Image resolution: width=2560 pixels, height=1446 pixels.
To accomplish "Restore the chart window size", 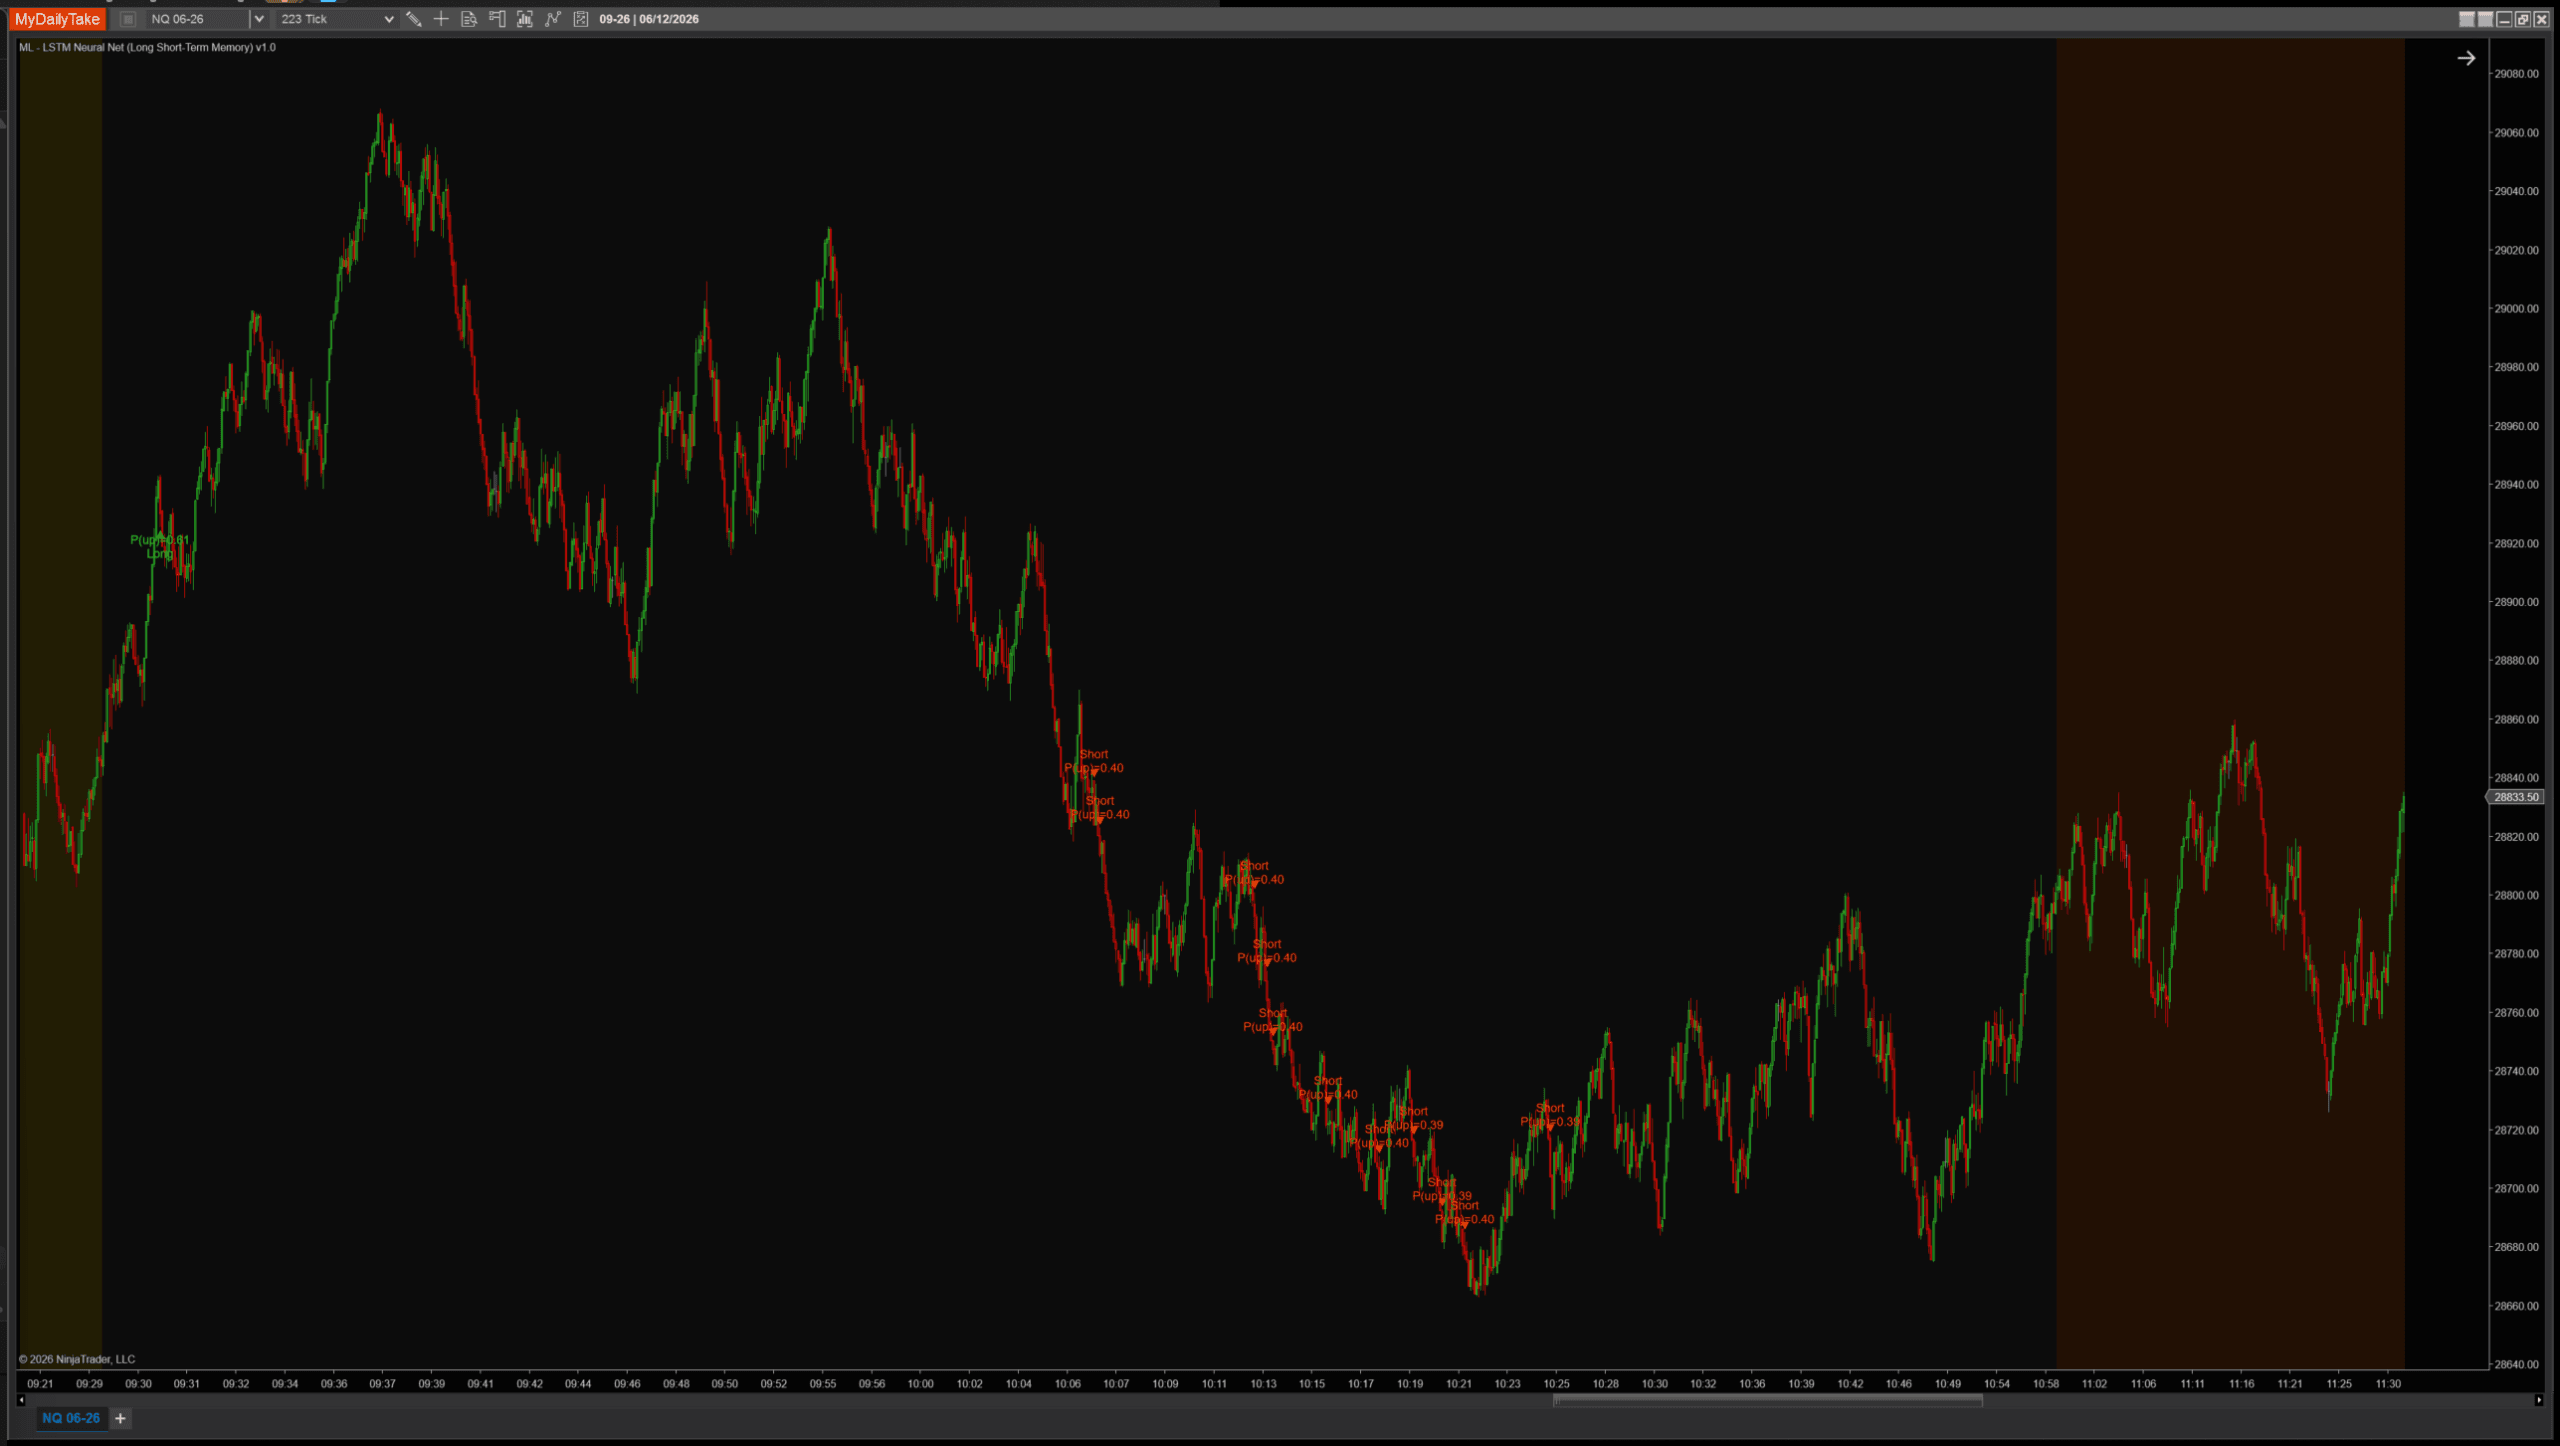I will click(x=2523, y=19).
